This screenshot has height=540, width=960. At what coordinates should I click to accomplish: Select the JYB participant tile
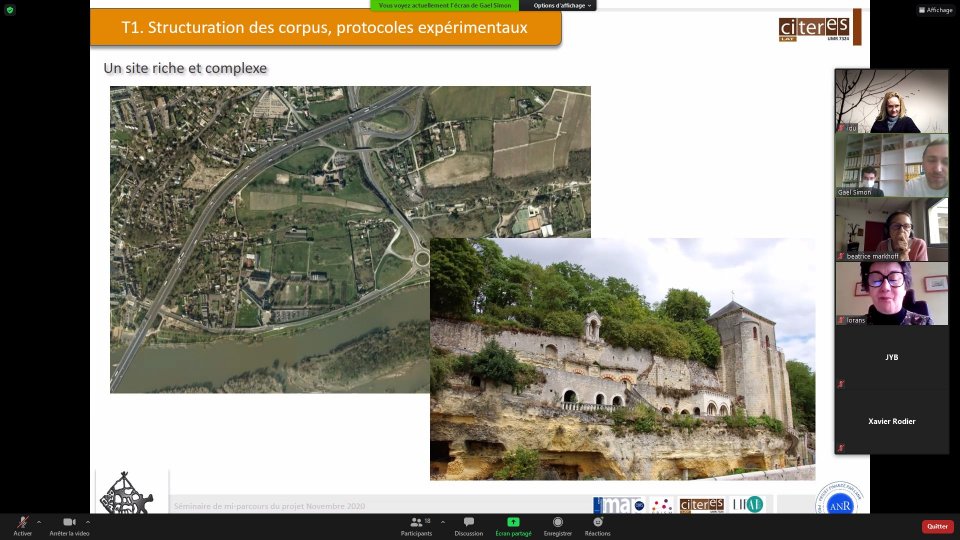[891, 358]
